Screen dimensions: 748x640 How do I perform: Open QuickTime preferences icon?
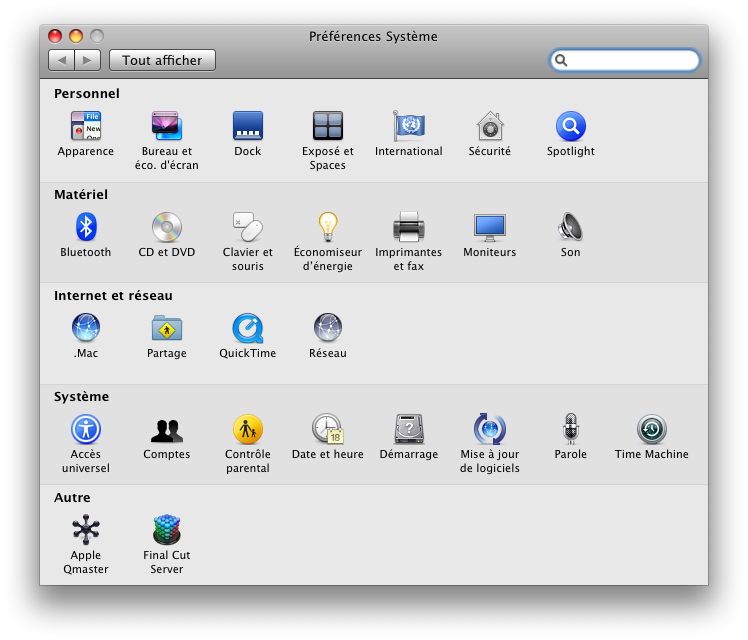pos(248,328)
